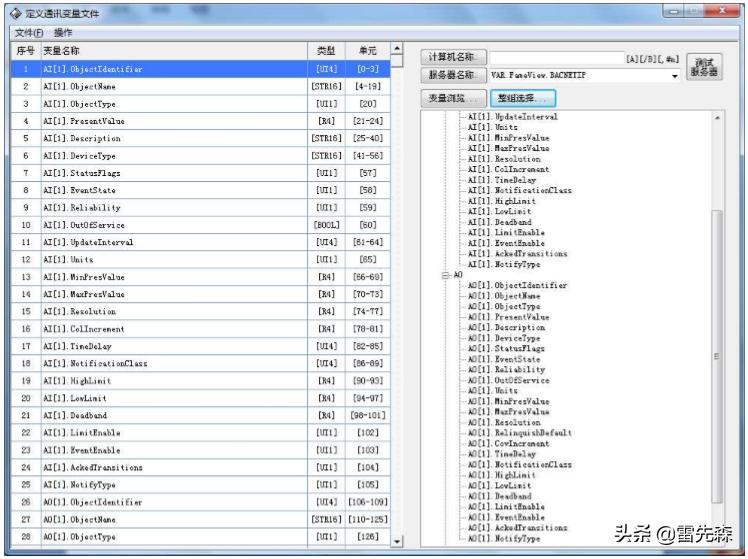Open the server name dropdown arrow
The image size is (748, 559).
(x=675, y=76)
